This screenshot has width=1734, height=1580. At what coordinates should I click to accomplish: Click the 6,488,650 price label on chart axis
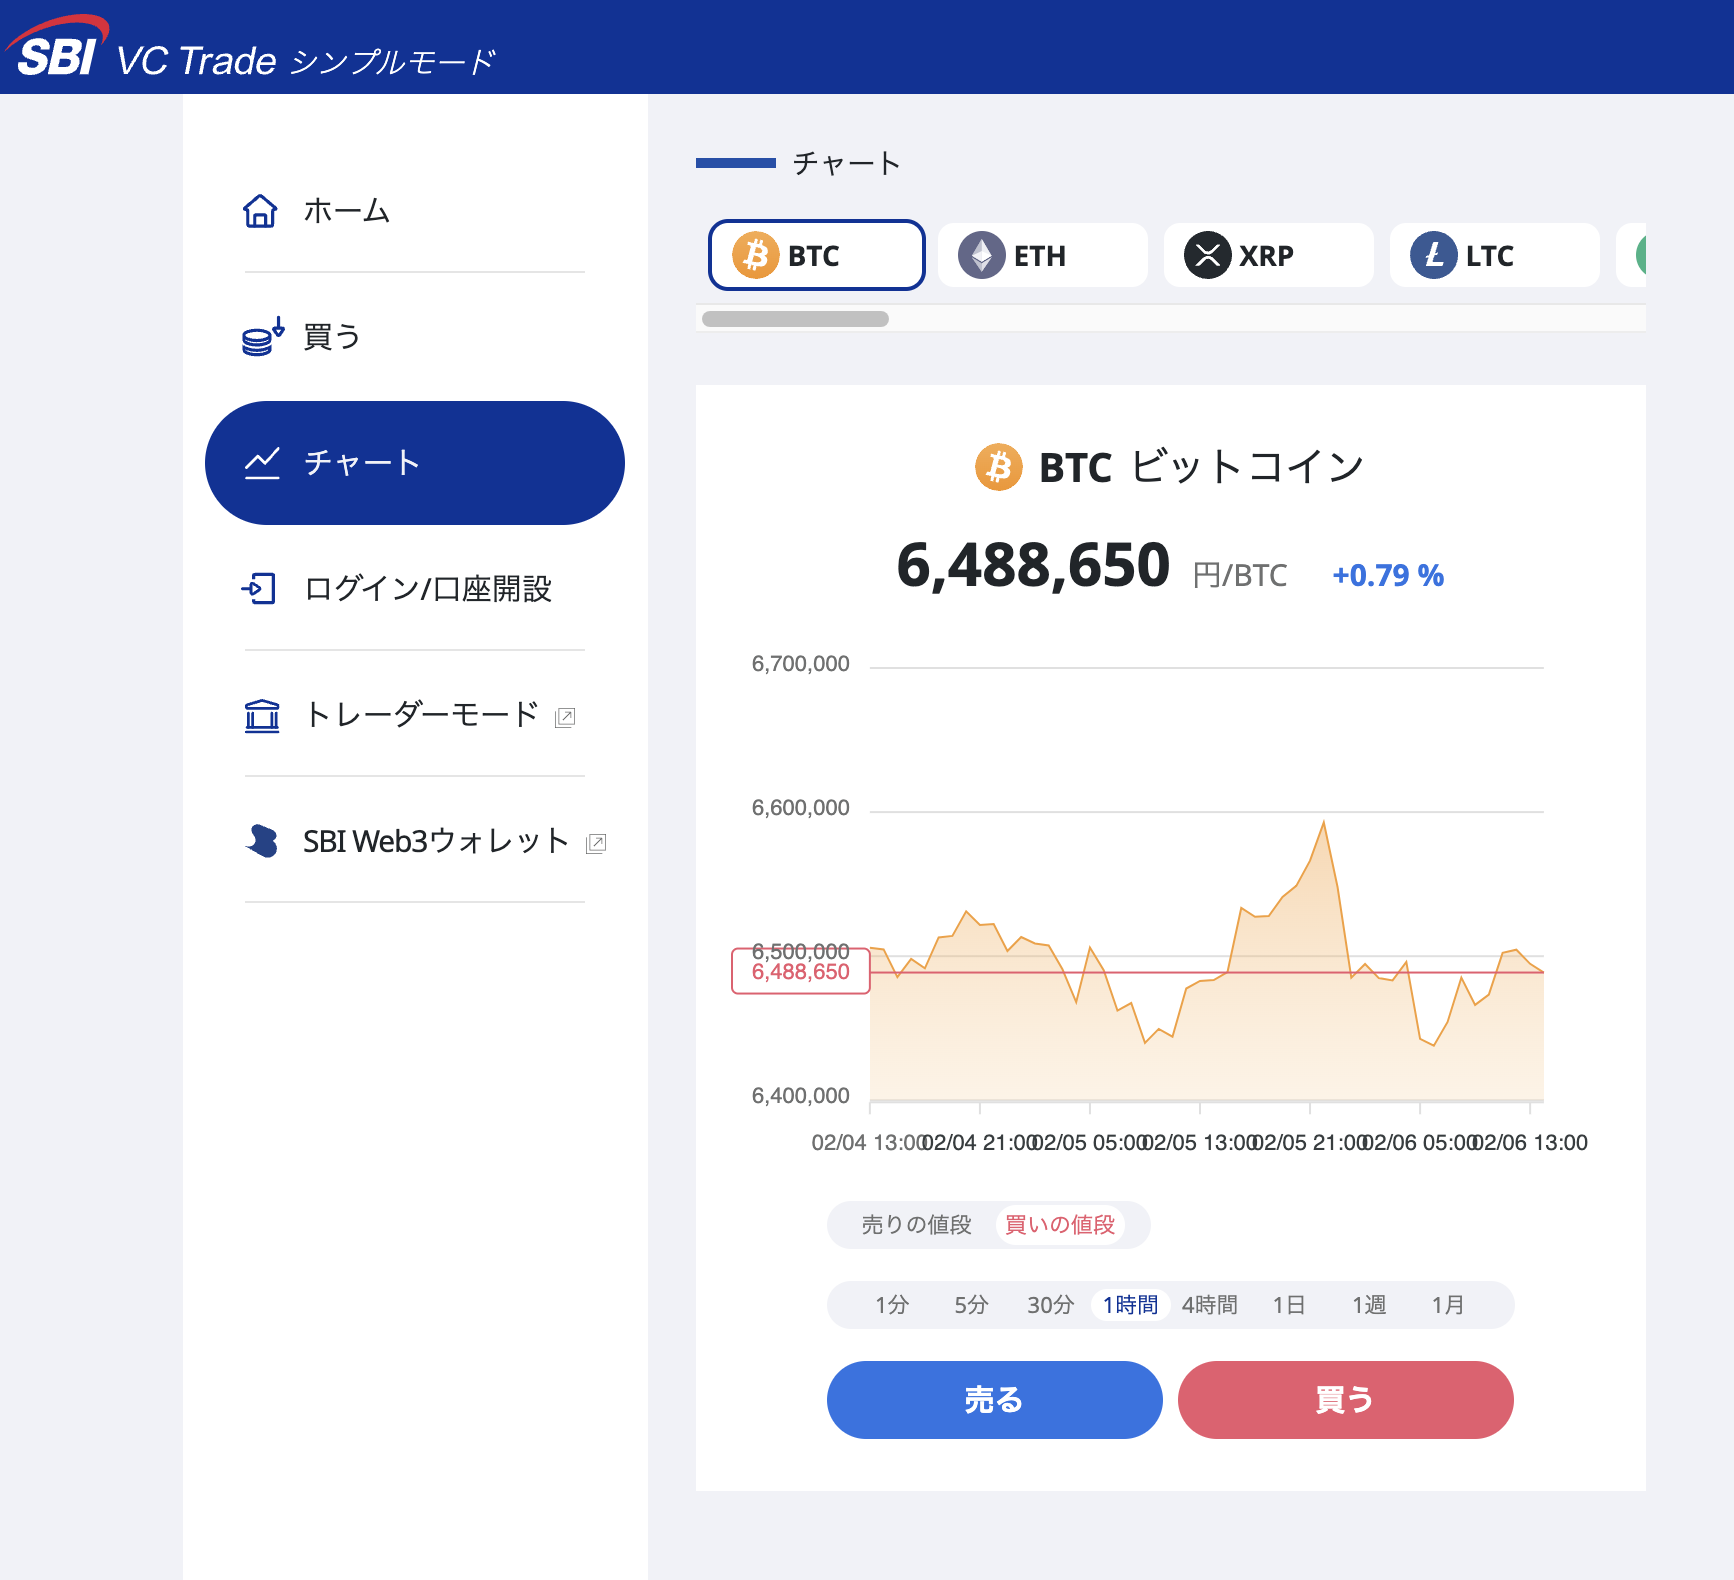tap(801, 972)
